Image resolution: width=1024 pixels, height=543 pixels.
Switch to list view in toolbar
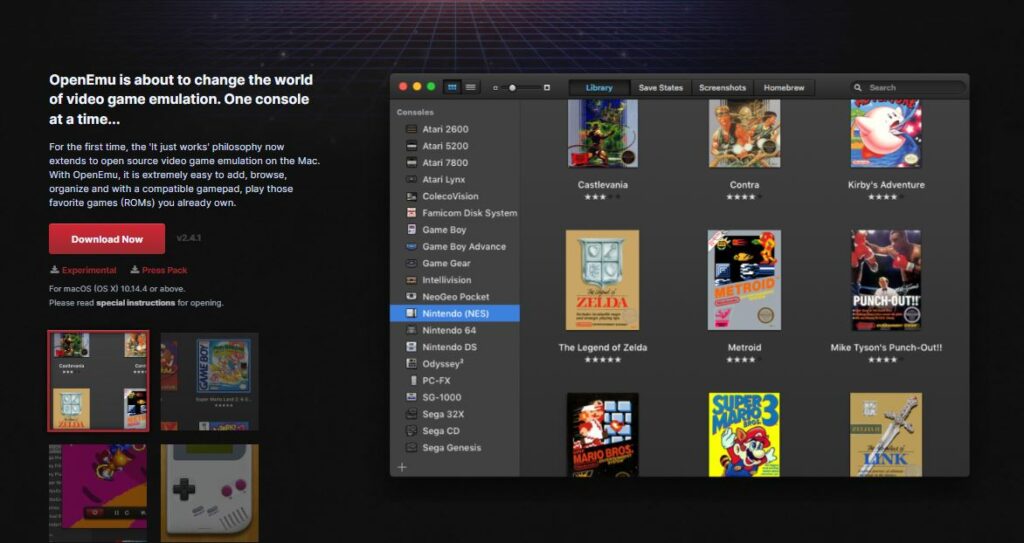coord(470,88)
